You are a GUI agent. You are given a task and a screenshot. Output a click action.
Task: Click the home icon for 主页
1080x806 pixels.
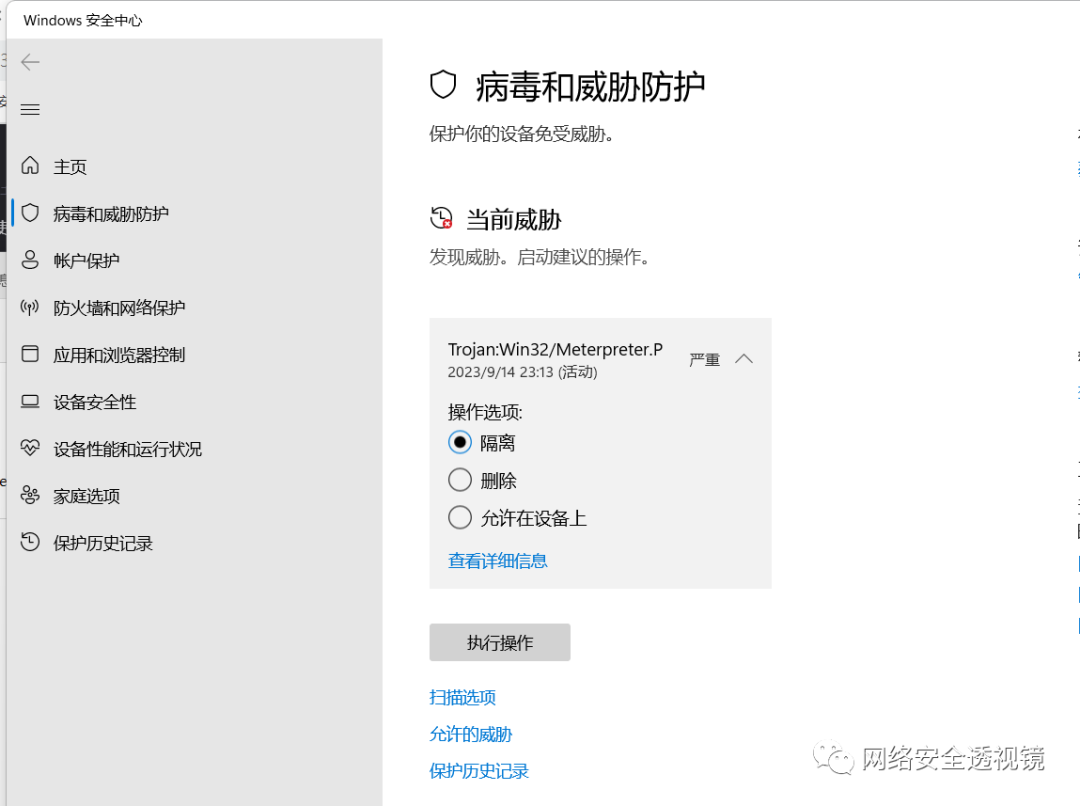click(30, 165)
